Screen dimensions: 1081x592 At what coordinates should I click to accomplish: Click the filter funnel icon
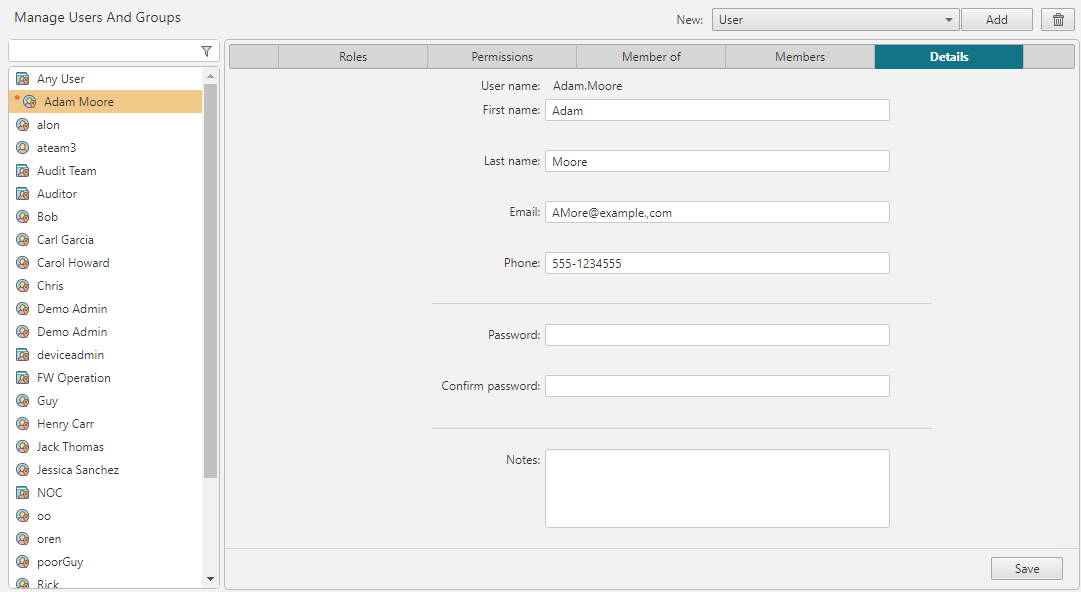206,51
